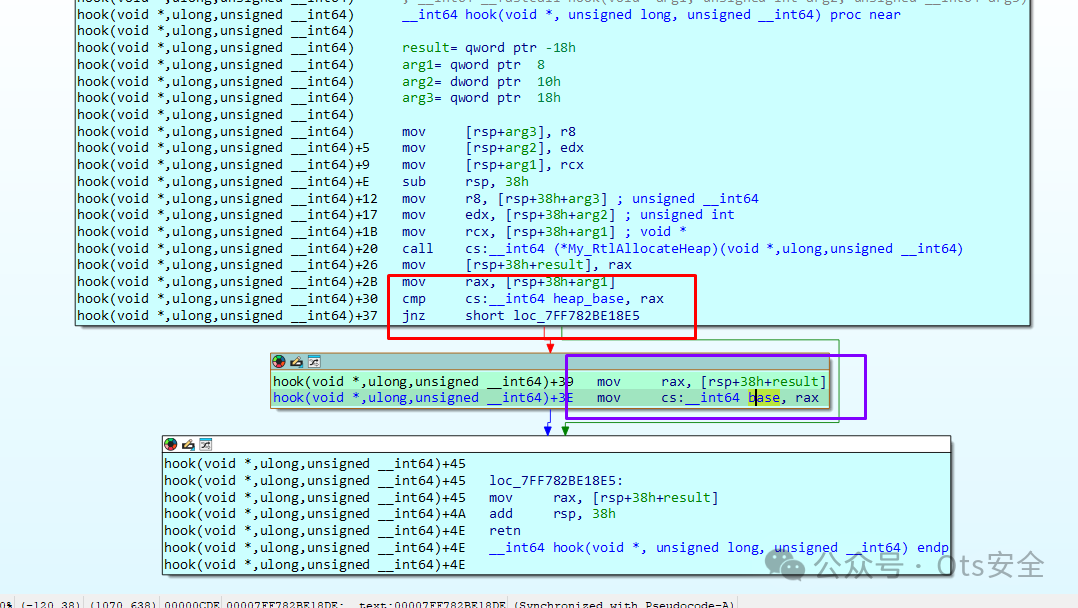Click the node color icon on the loc_7FF782BE18E5 block
This screenshot has width=1078, height=608.
(x=170, y=444)
